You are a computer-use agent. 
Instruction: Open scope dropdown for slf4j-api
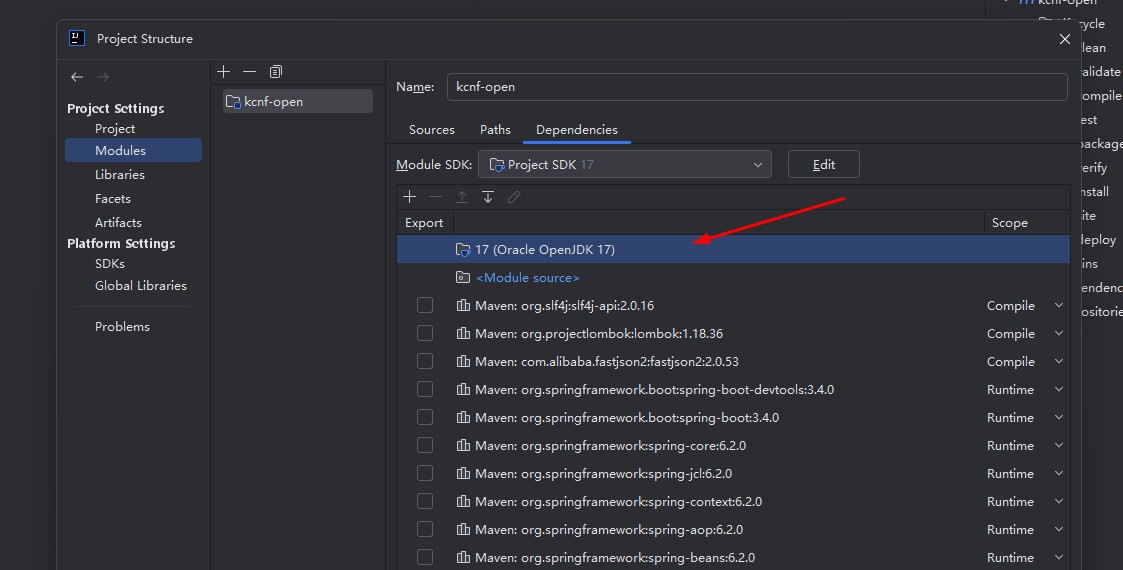(1058, 306)
